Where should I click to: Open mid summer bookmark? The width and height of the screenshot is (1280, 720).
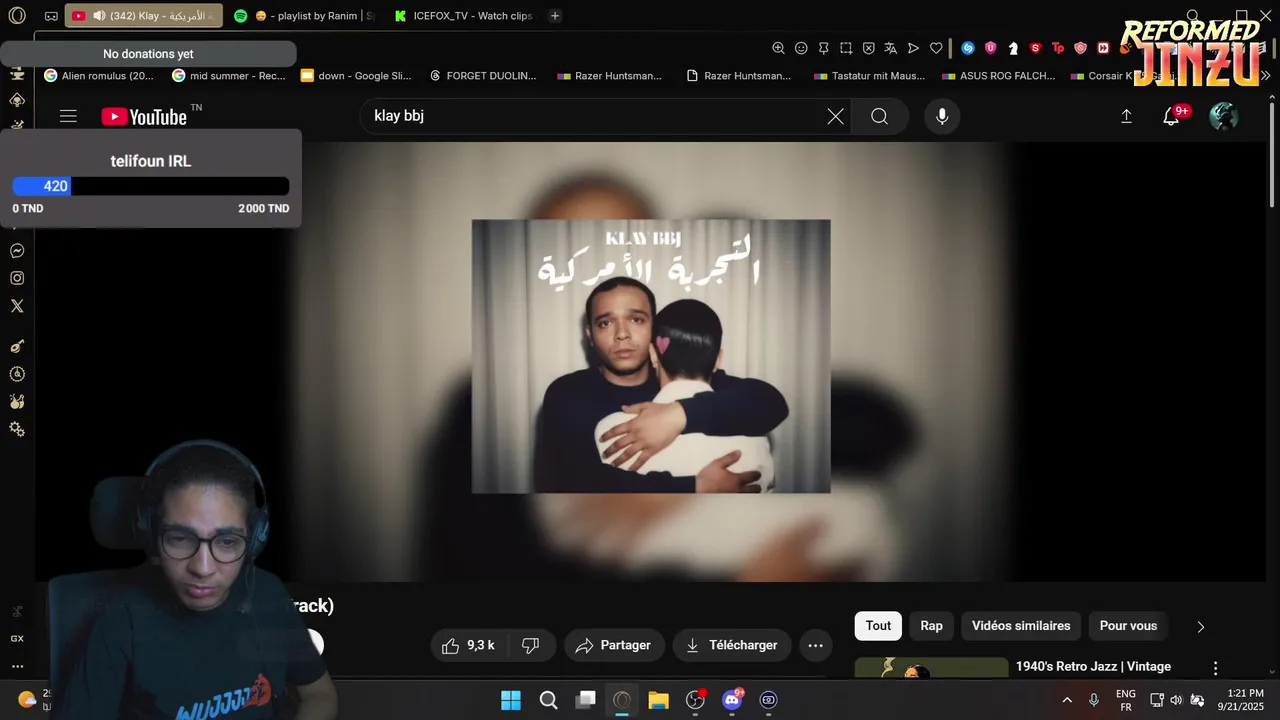pyautogui.click(x=229, y=75)
